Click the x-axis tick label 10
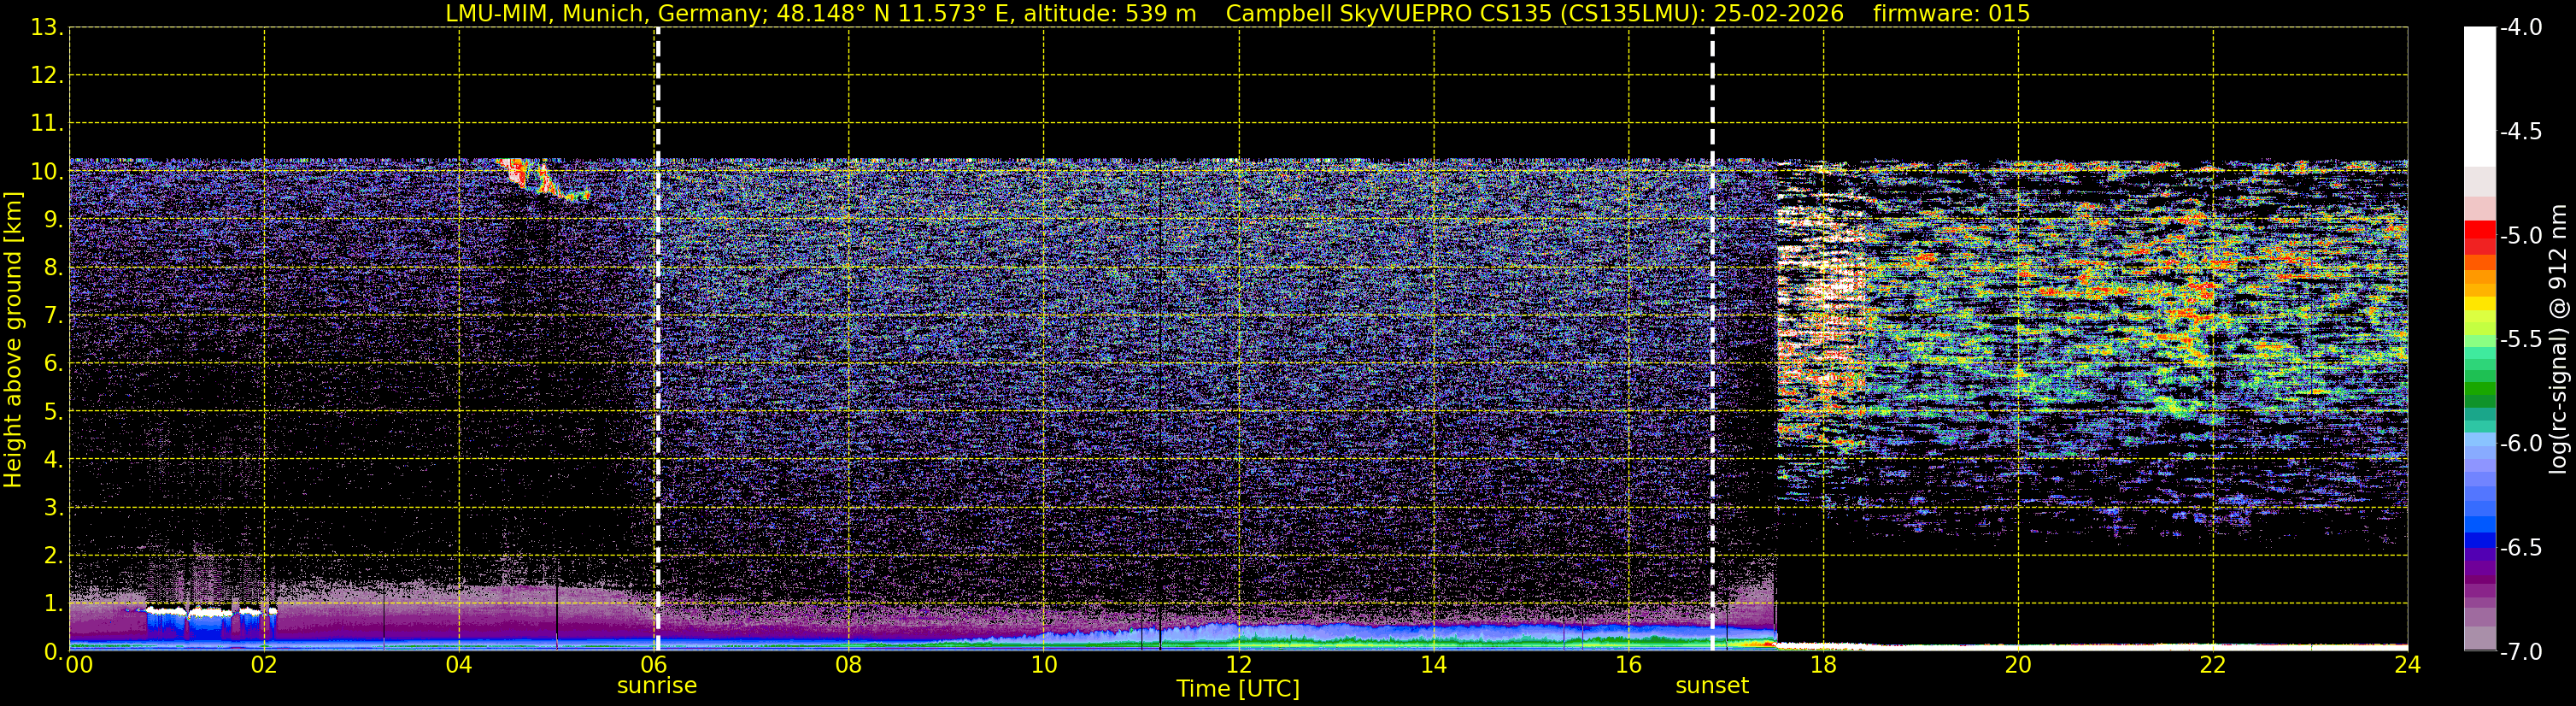The image size is (2576, 706). (x=1044, y=665)
